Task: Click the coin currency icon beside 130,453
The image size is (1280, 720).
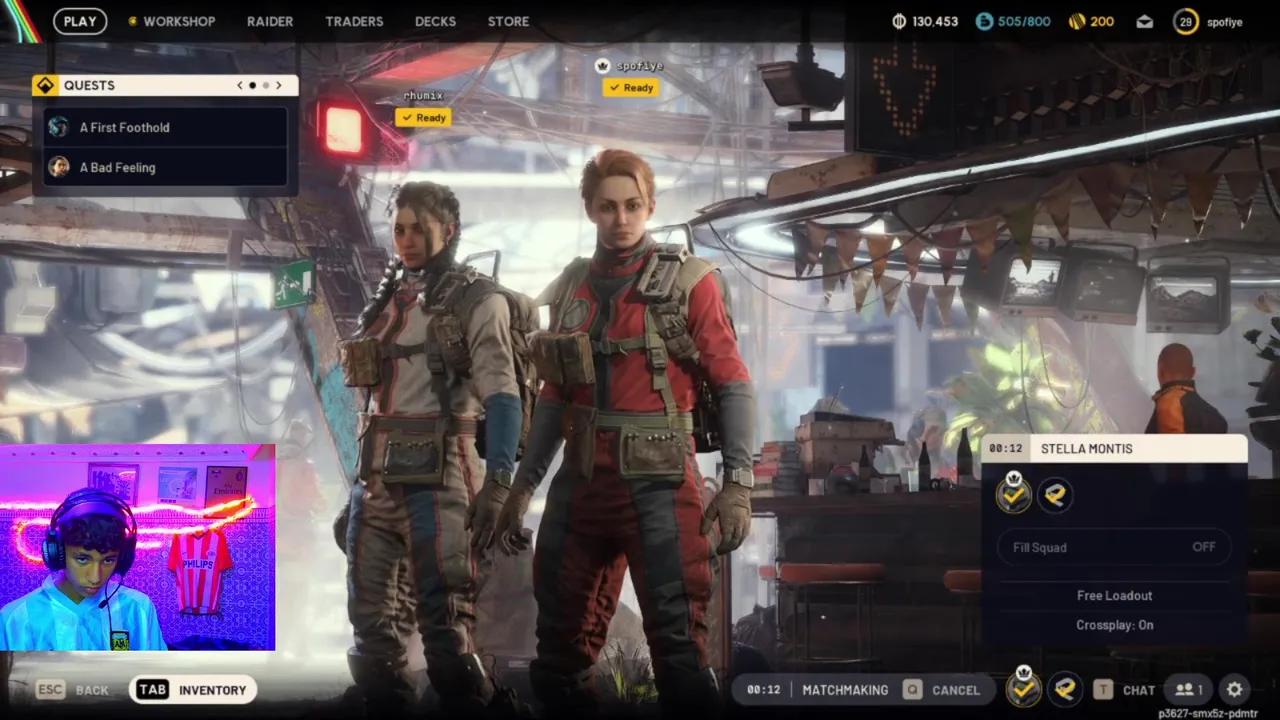Action: (x=899, y=21)
